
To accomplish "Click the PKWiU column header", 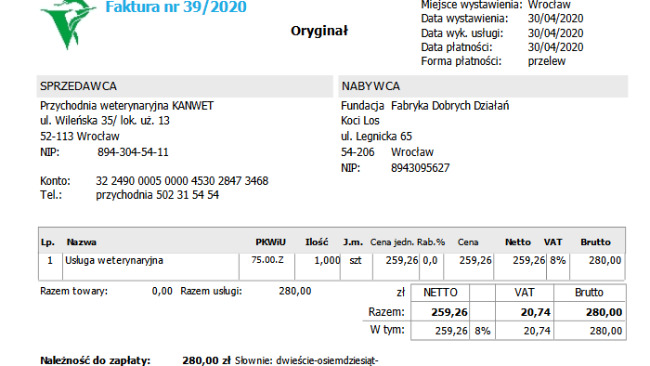I will [271, 242].
